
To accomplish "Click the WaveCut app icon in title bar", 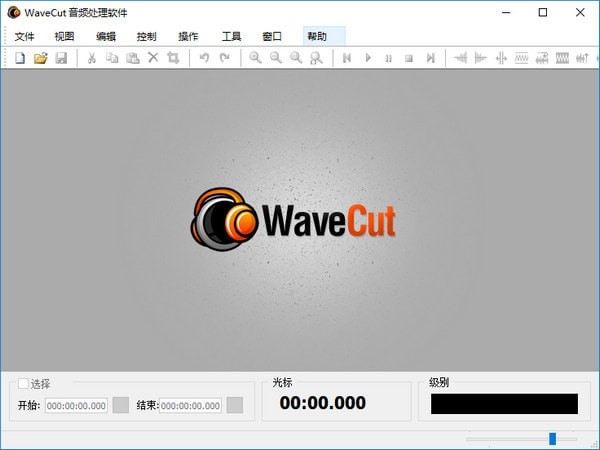I will coord(14,13).
